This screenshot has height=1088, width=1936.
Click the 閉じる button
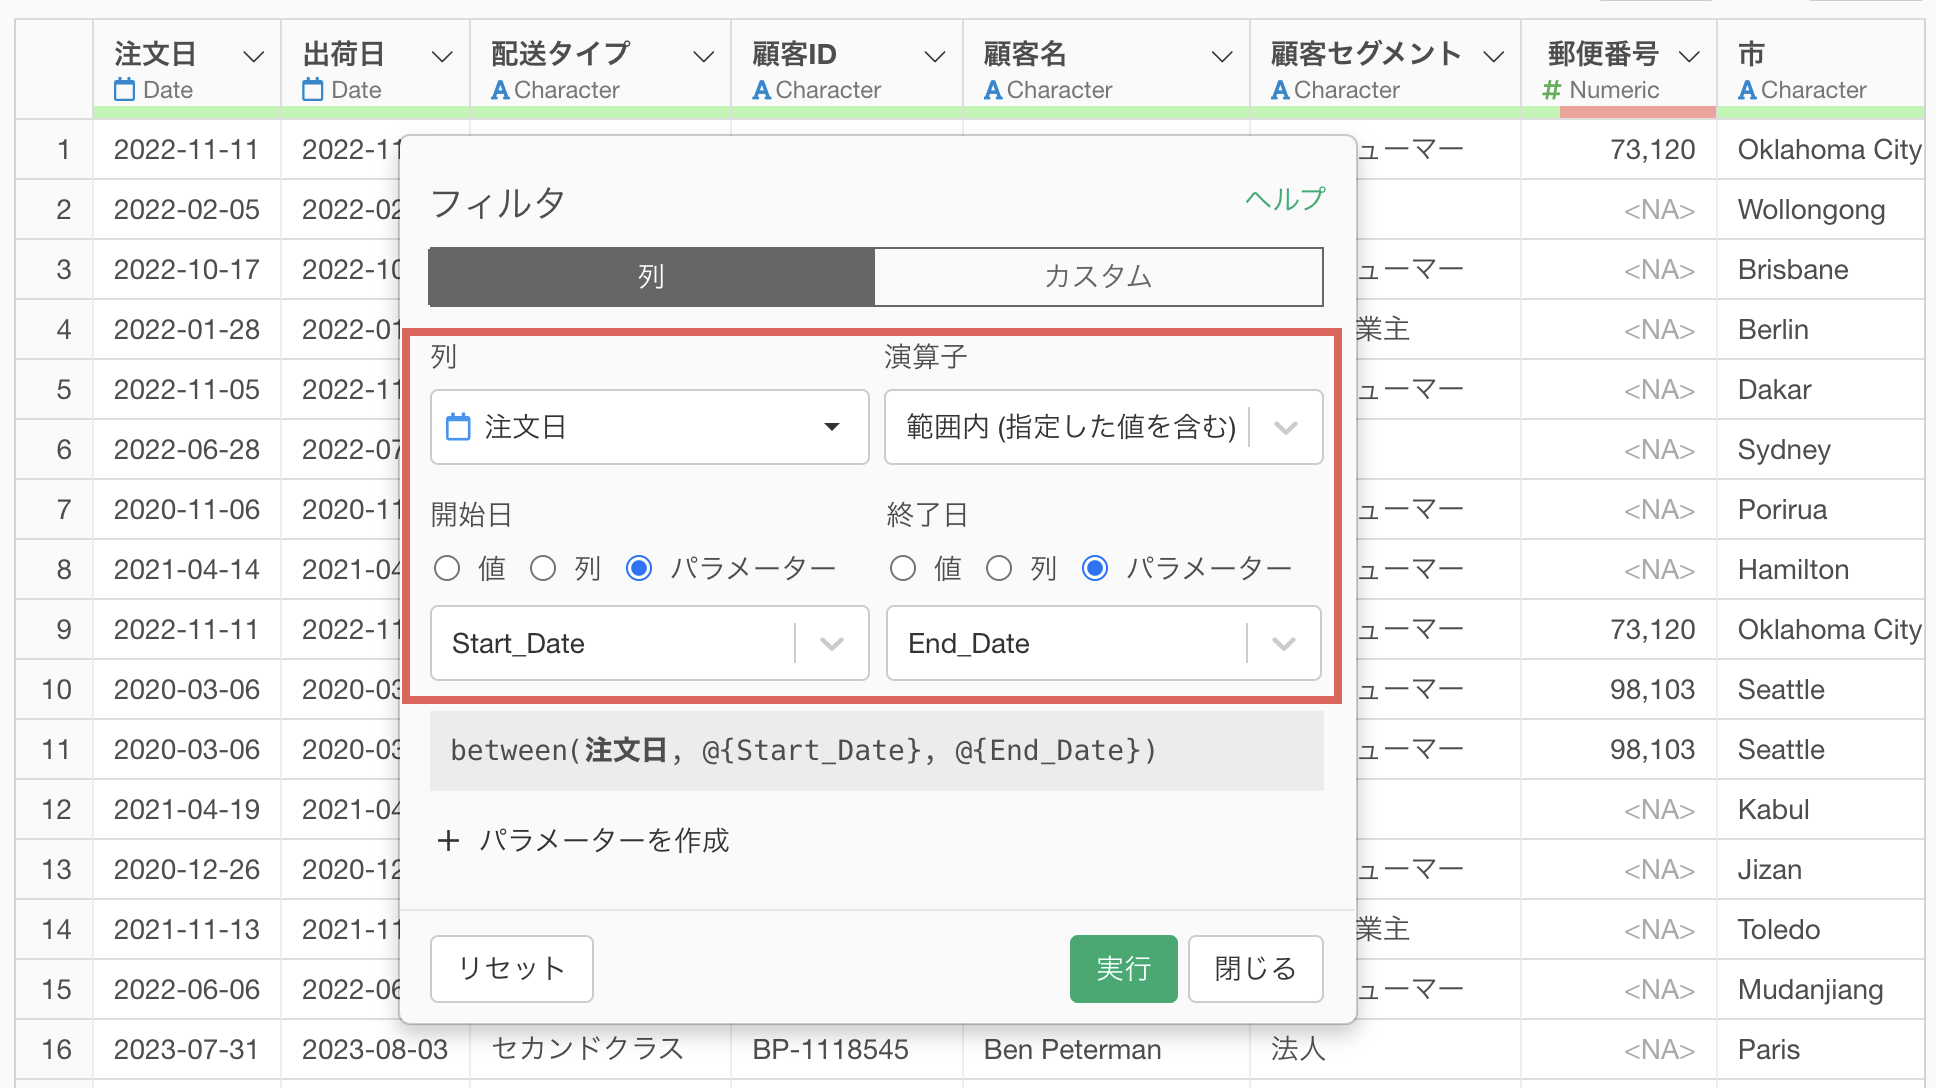(1255, 969)
